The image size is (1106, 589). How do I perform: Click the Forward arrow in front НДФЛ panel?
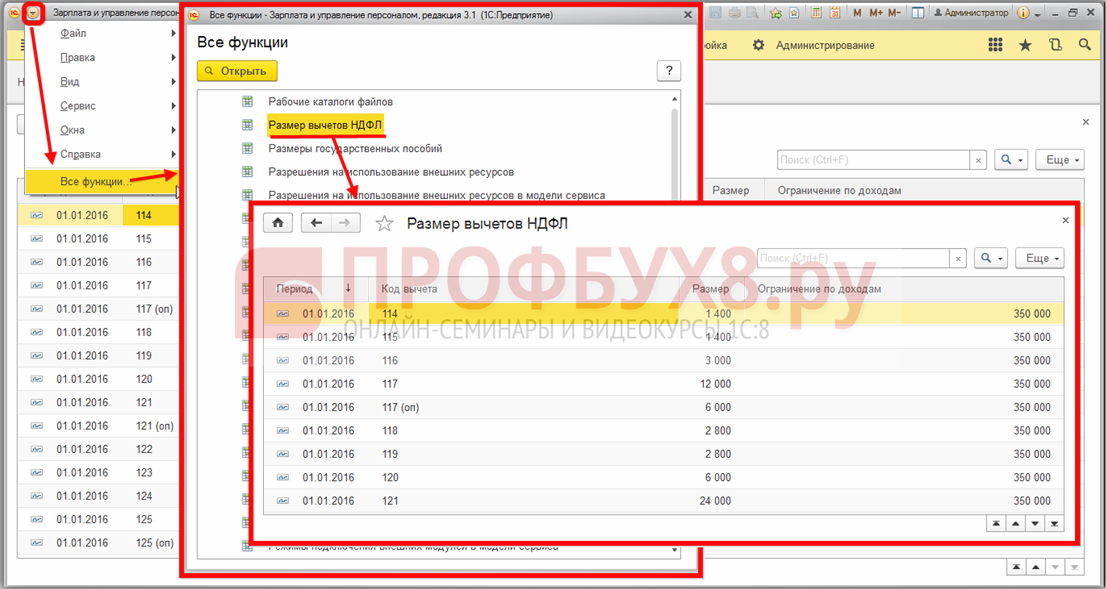(x=346, y=223)
